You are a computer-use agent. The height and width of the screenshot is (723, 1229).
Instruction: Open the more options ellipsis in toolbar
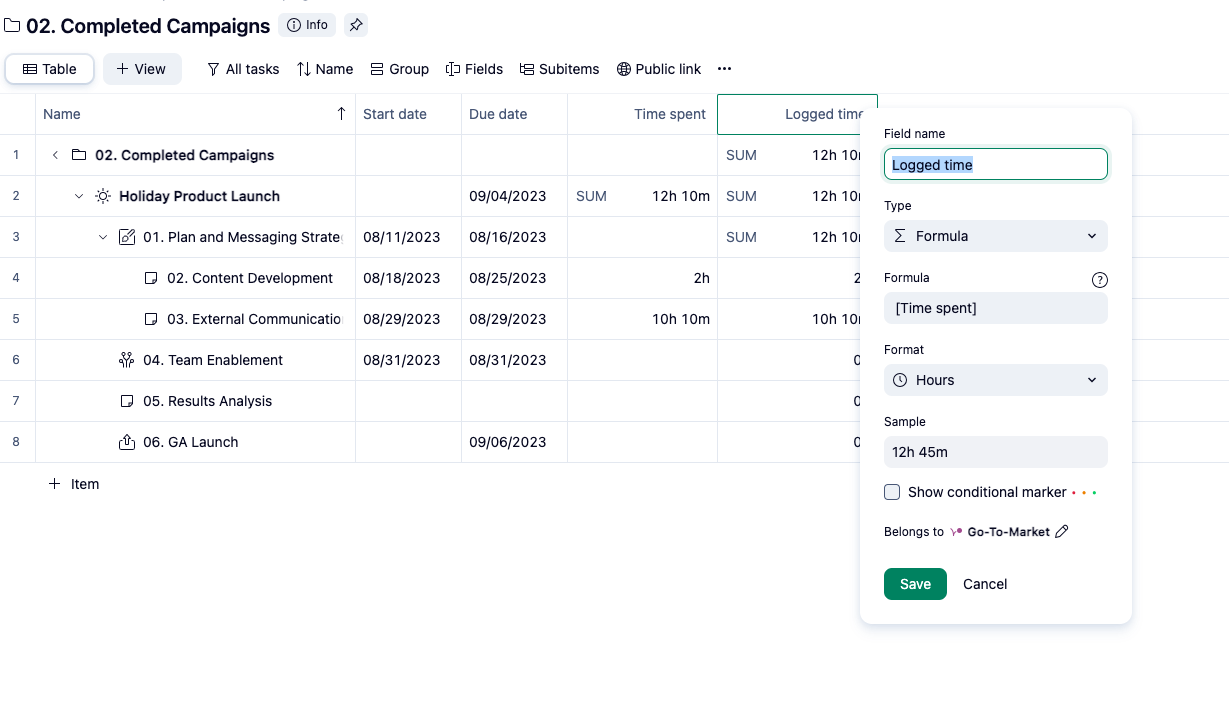pyautogui.click(x=724, y=69)
